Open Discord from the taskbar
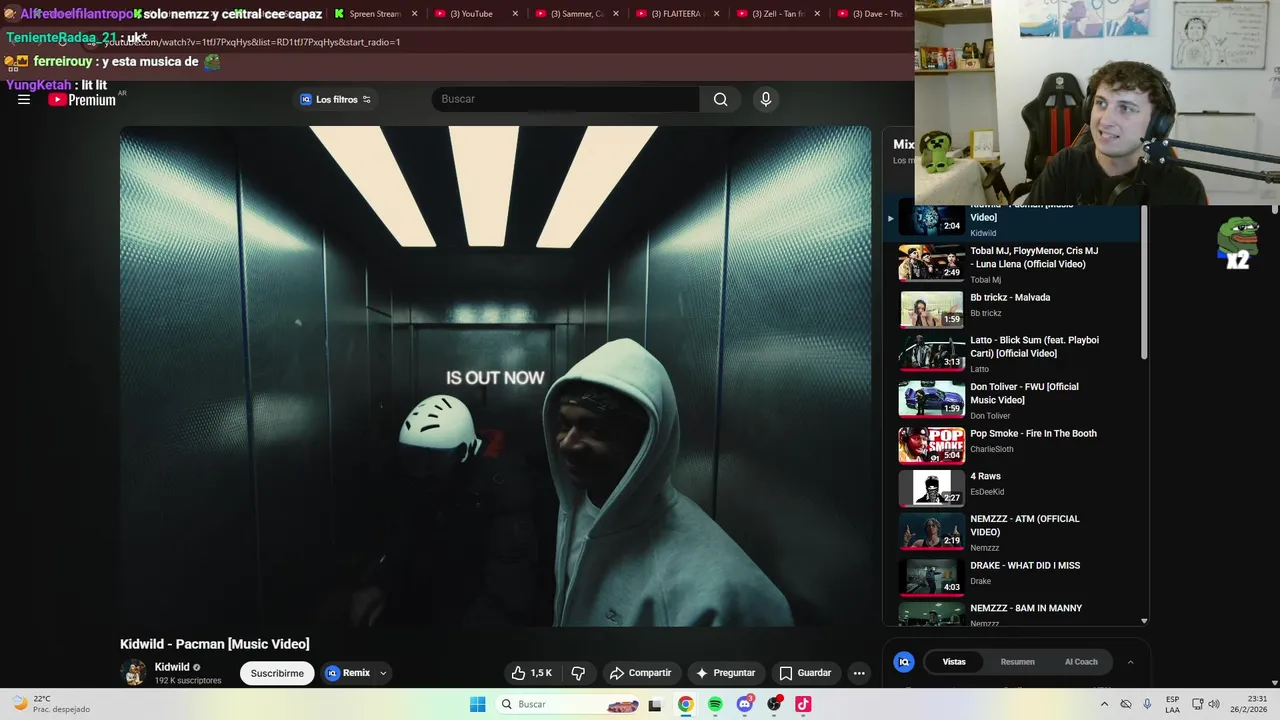1280x720 pixels. pyautogui.click(x=744, y=704)
